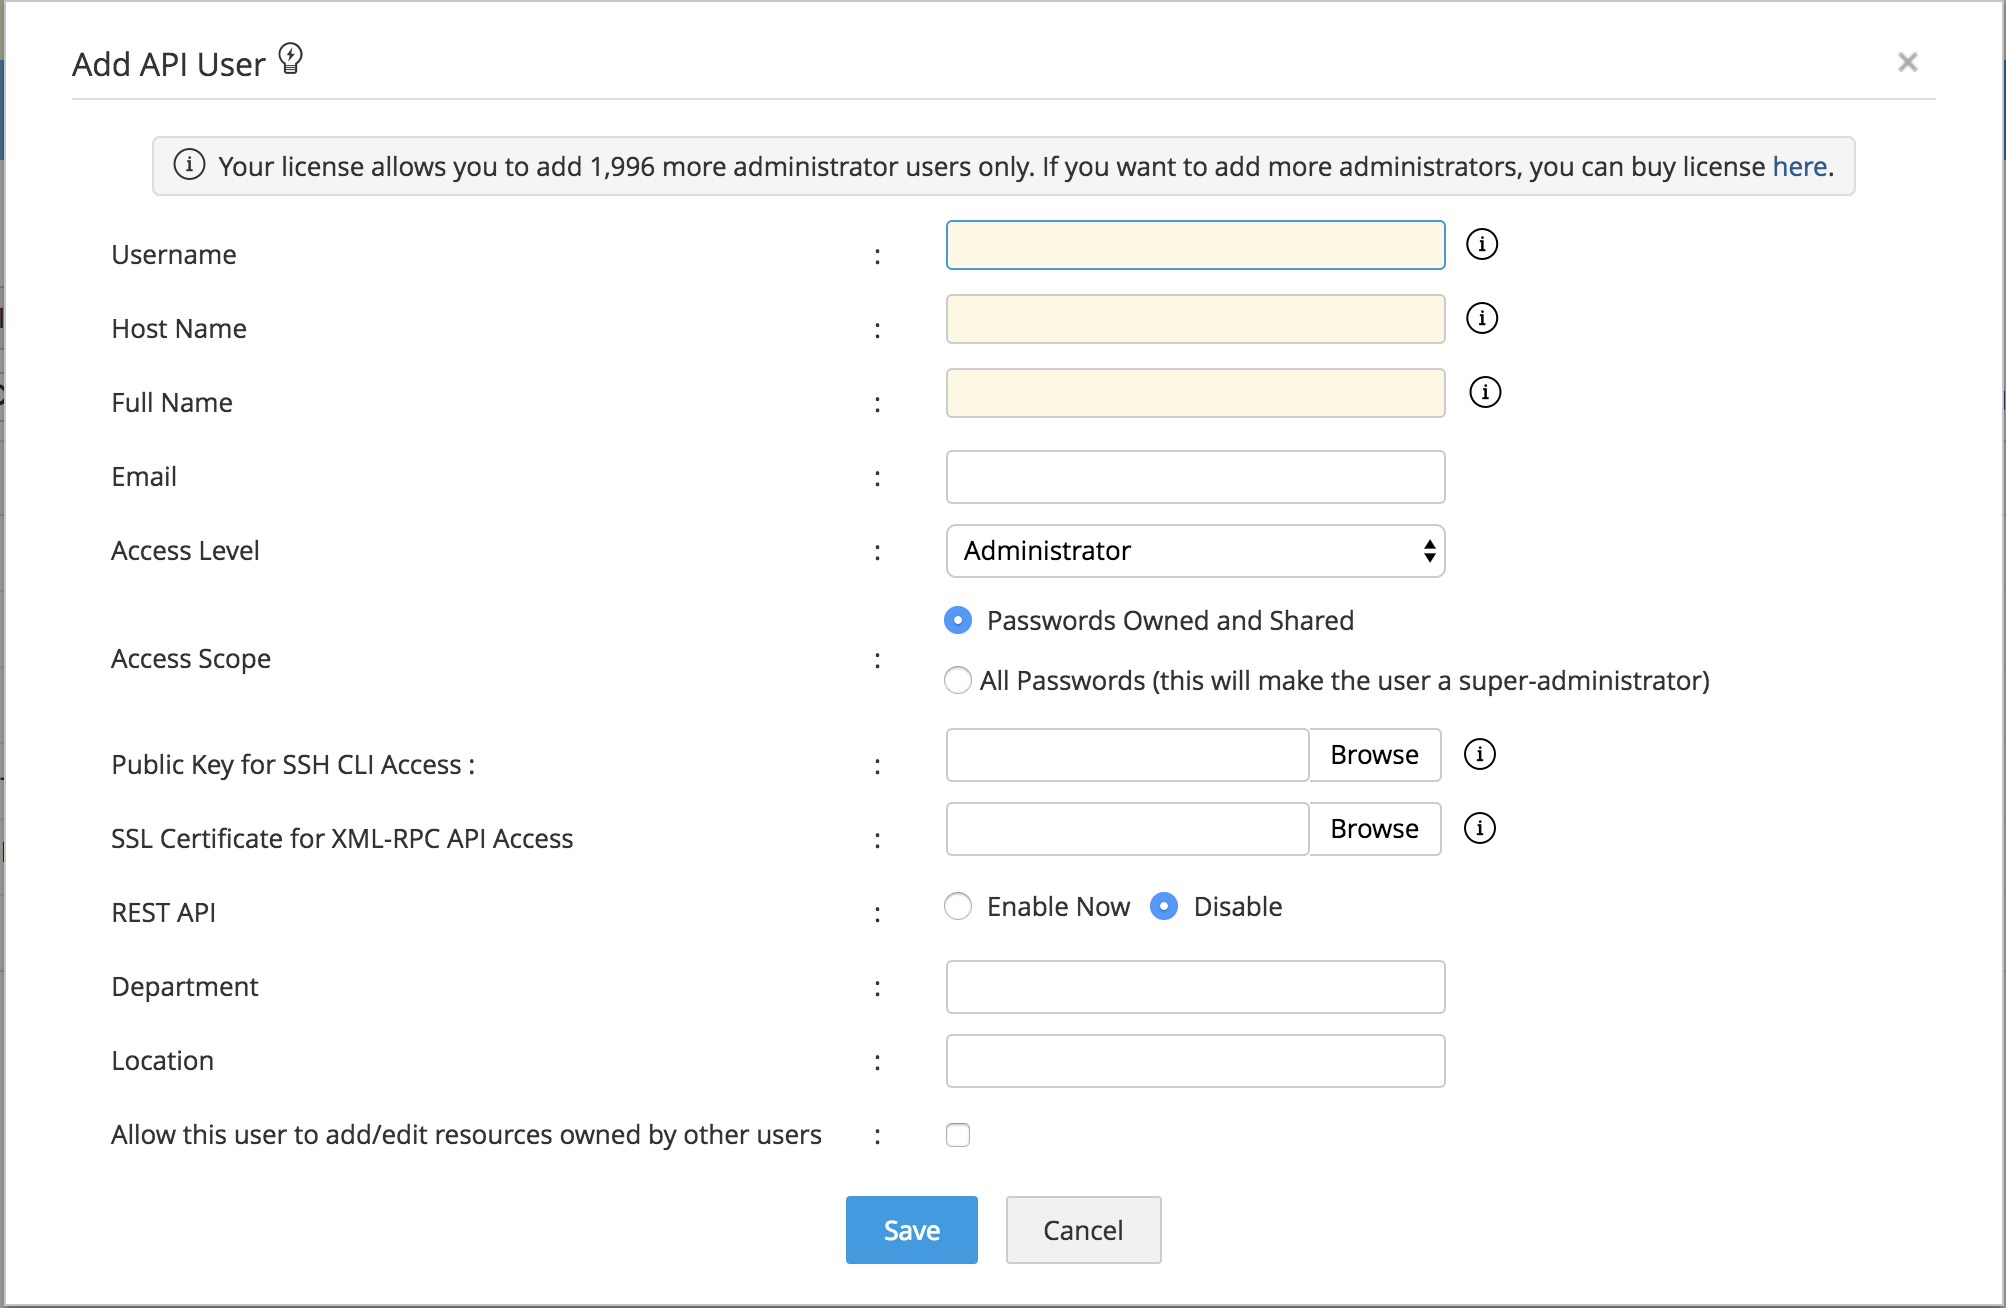Click the info icon next to Host Name
Image resolution: width=2006 pixels, height=1308 pixels.
click(x=1481, y=318)
